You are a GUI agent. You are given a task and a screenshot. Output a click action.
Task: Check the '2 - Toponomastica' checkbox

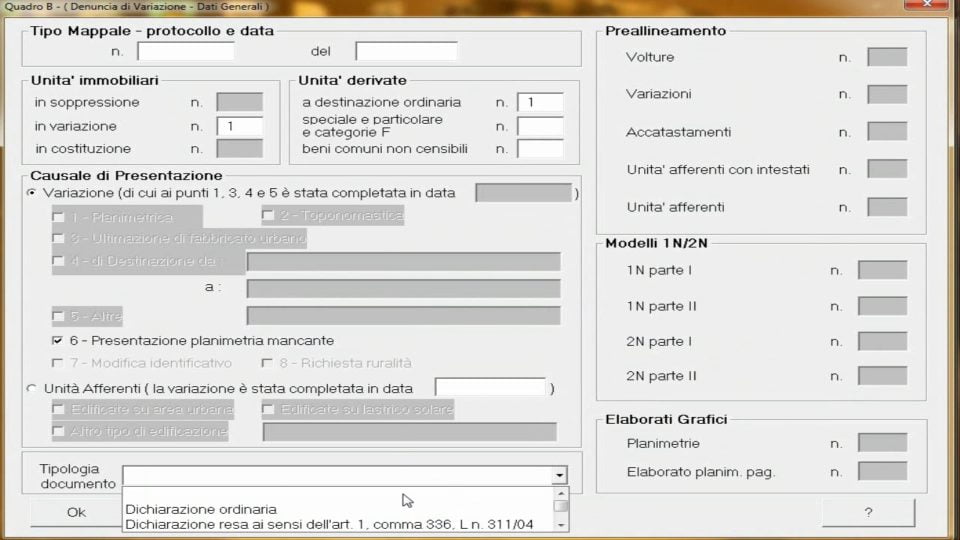pyautogui.click(x=268, y=215)
